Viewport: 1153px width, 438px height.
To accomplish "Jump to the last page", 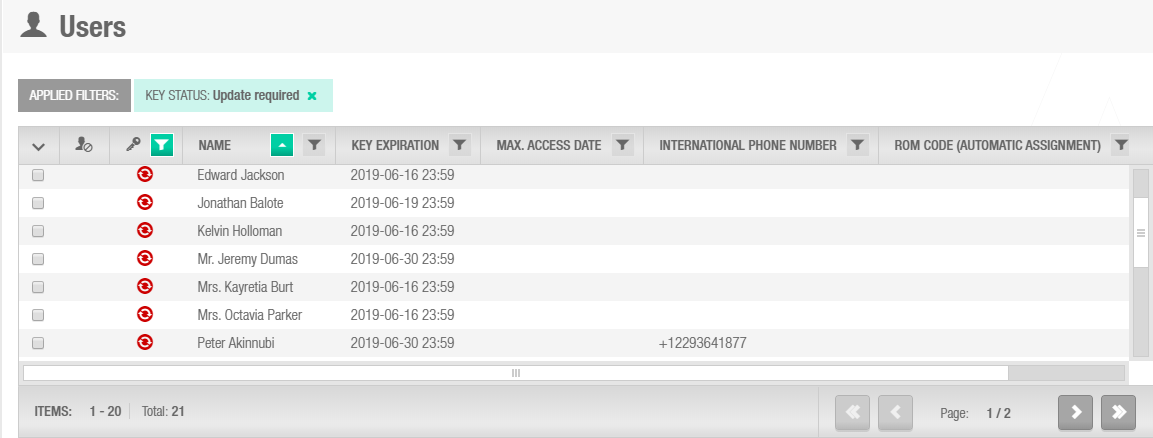I will click(x=1118, y=413).
